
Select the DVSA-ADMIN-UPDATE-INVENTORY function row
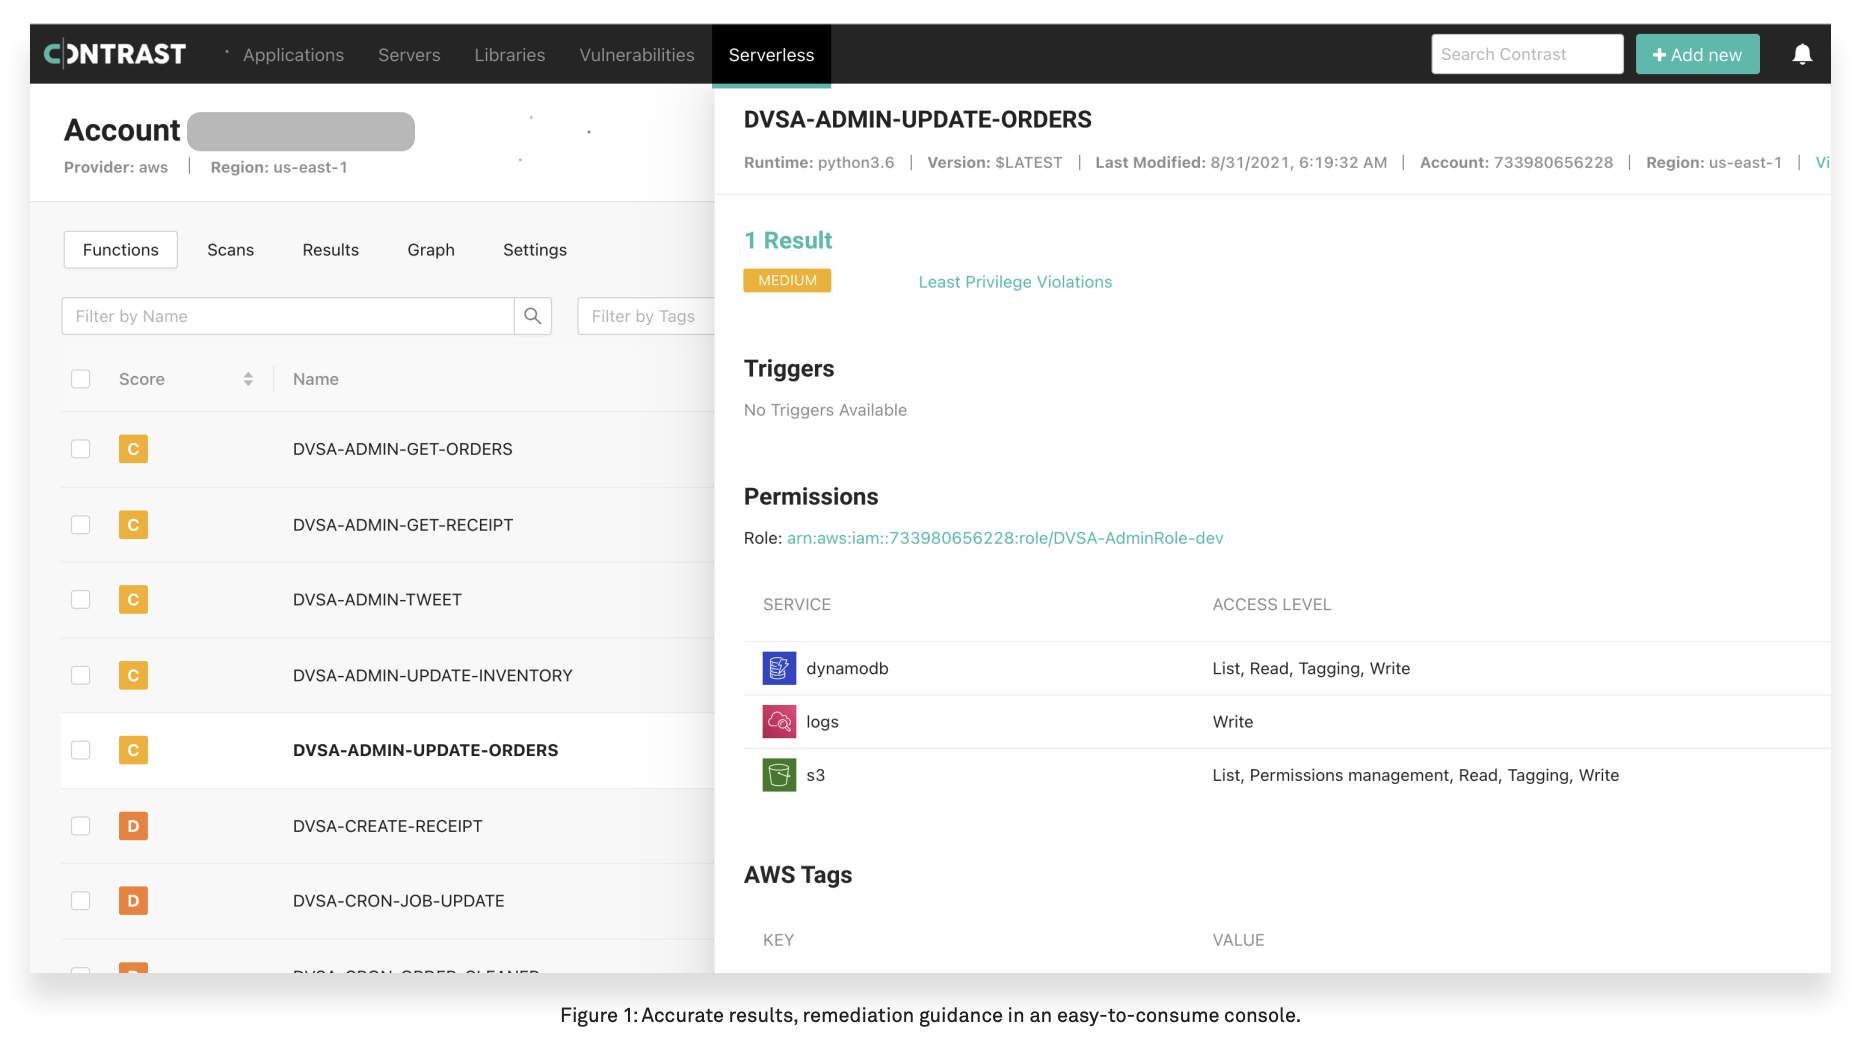tap(432, 676)
